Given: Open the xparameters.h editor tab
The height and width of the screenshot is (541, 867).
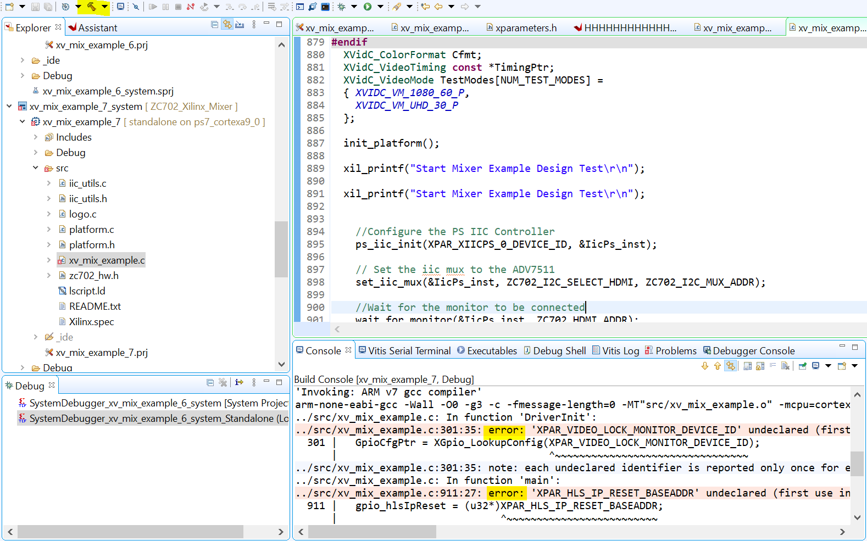Looking at the screenshot, I should tap(521, 28).
